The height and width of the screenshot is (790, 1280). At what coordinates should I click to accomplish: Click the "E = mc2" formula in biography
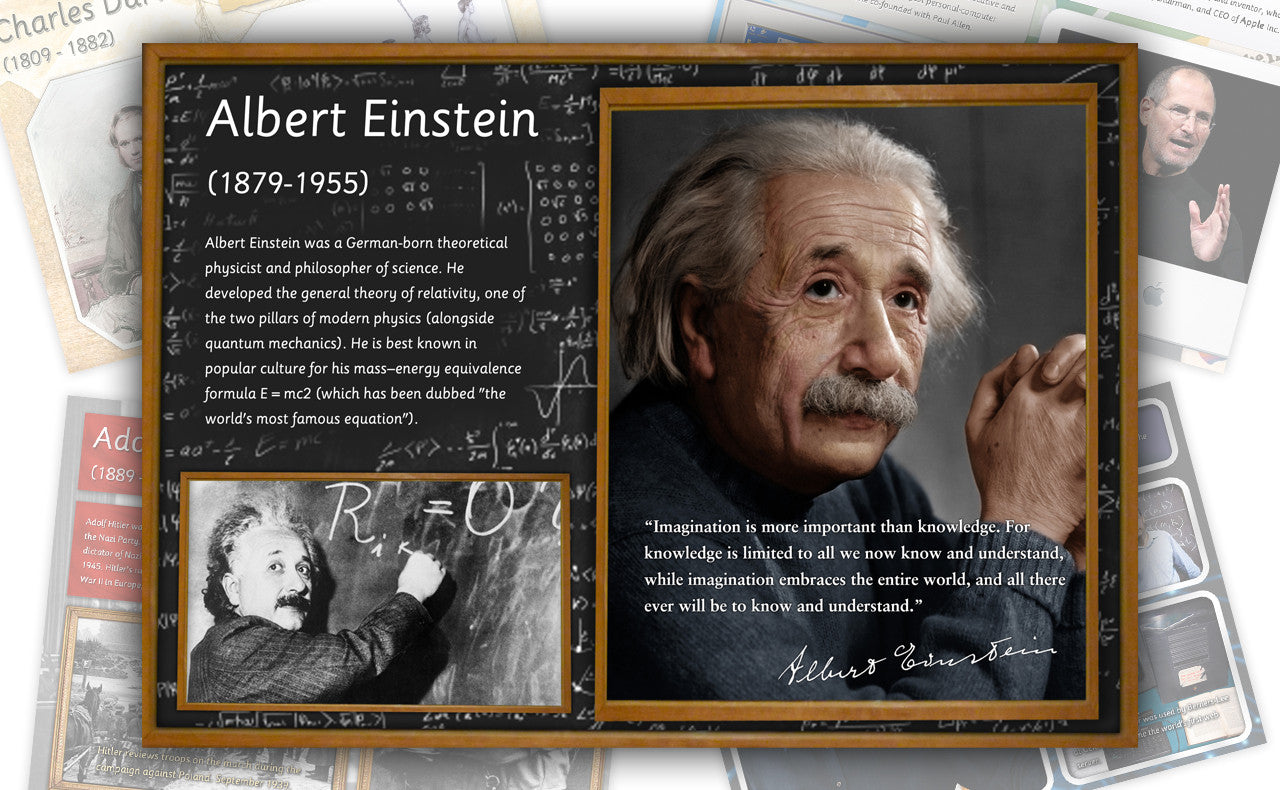click(283, 394)
